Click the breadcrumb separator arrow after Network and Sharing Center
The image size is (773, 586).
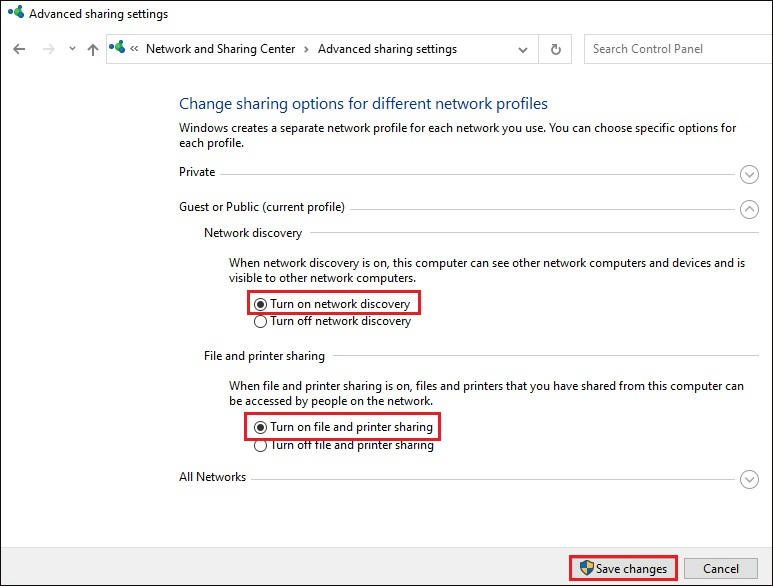pos(307,49)
